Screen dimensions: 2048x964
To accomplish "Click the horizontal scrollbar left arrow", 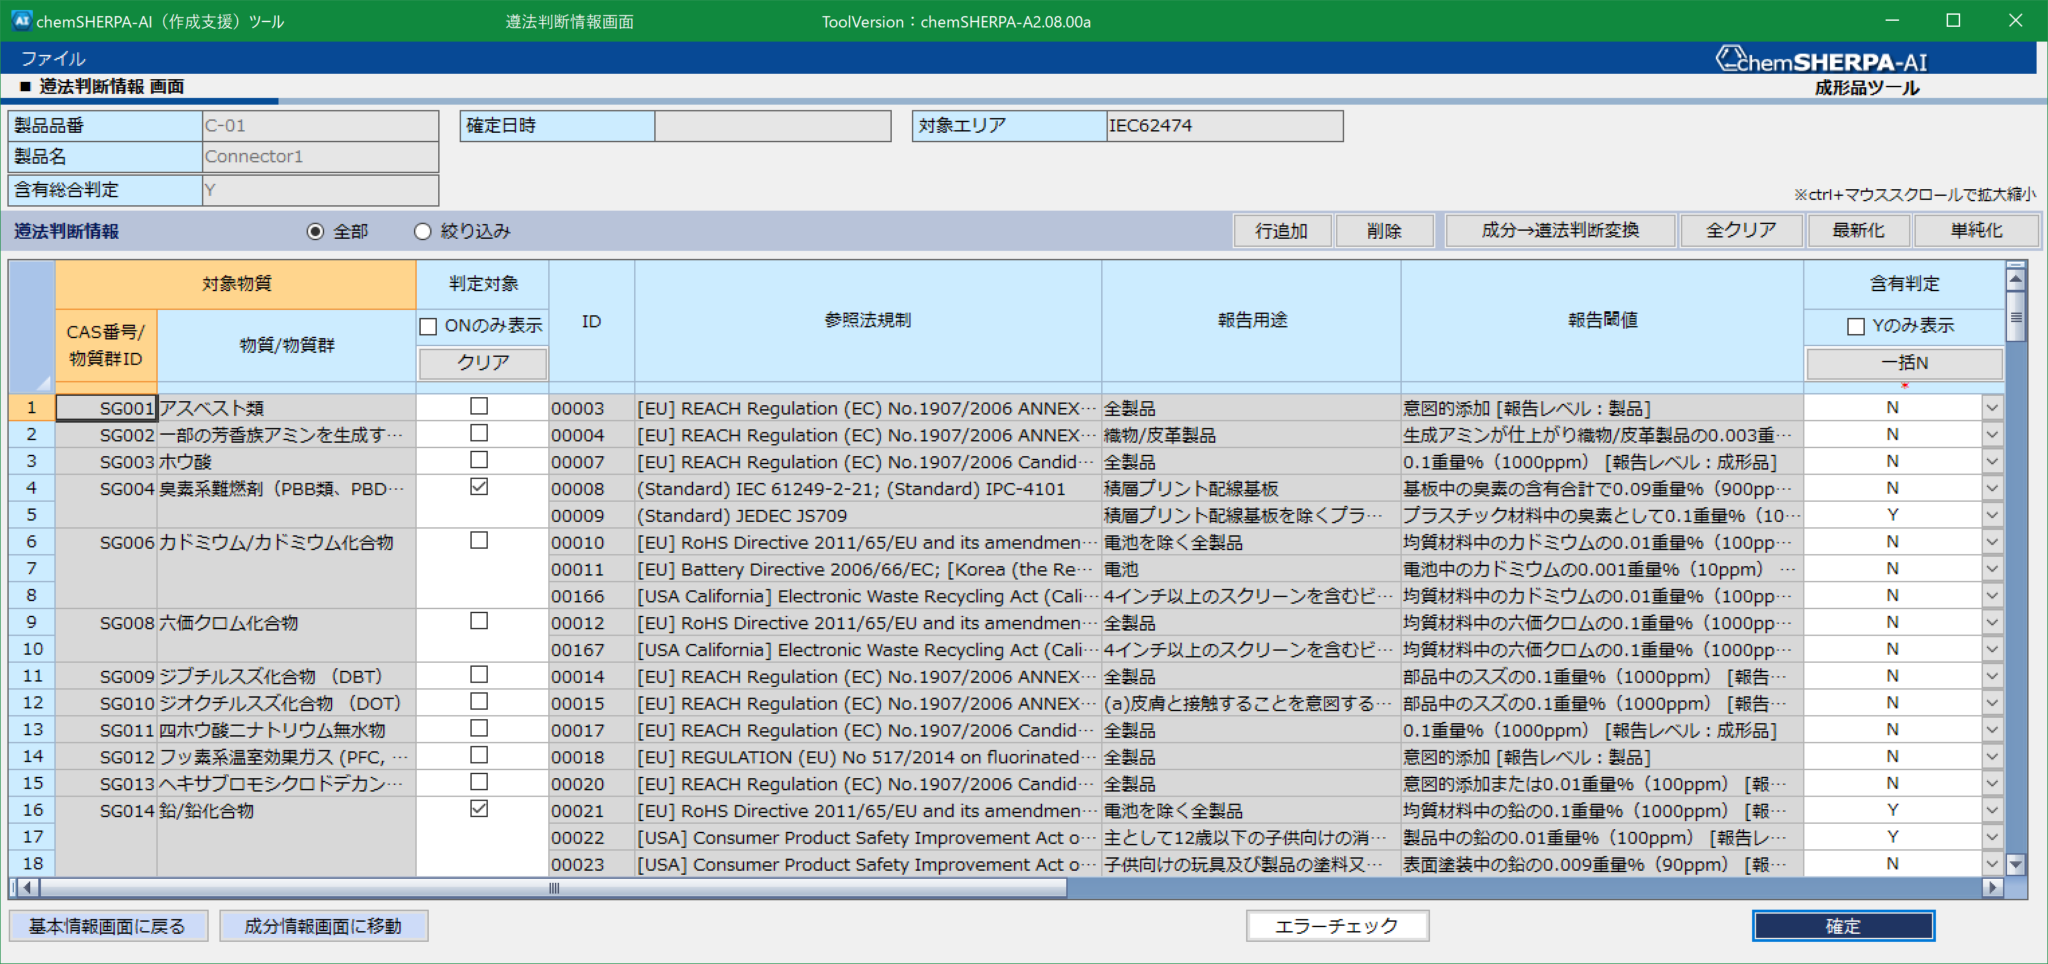I will point(29,887).
